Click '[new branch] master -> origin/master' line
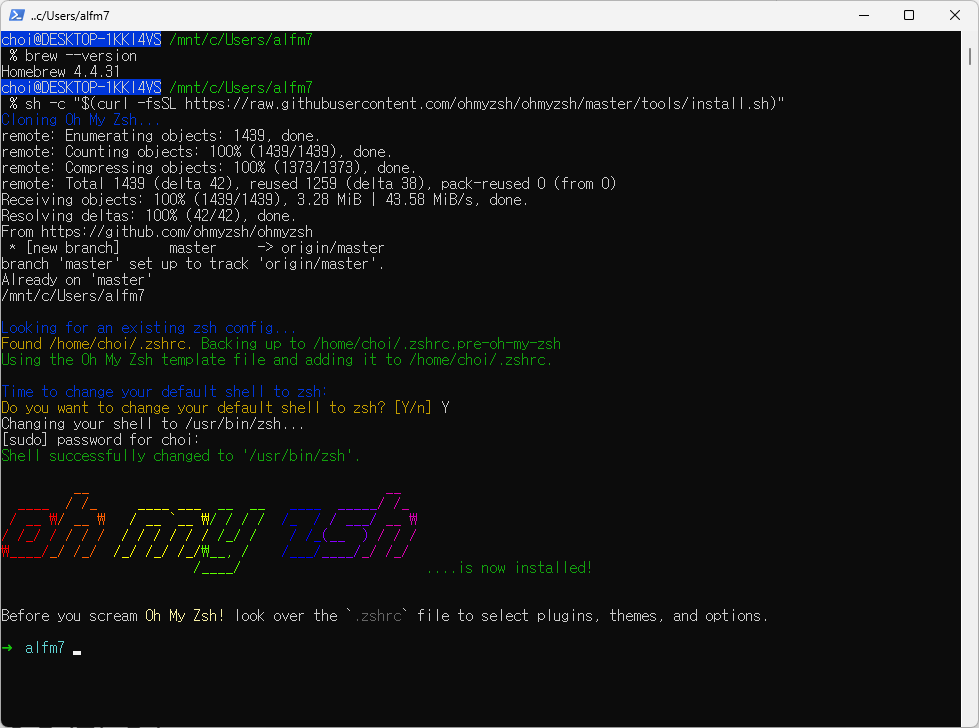Image resolution: width=979 pixels, height=728 pixels. click(x=197, y=248)
